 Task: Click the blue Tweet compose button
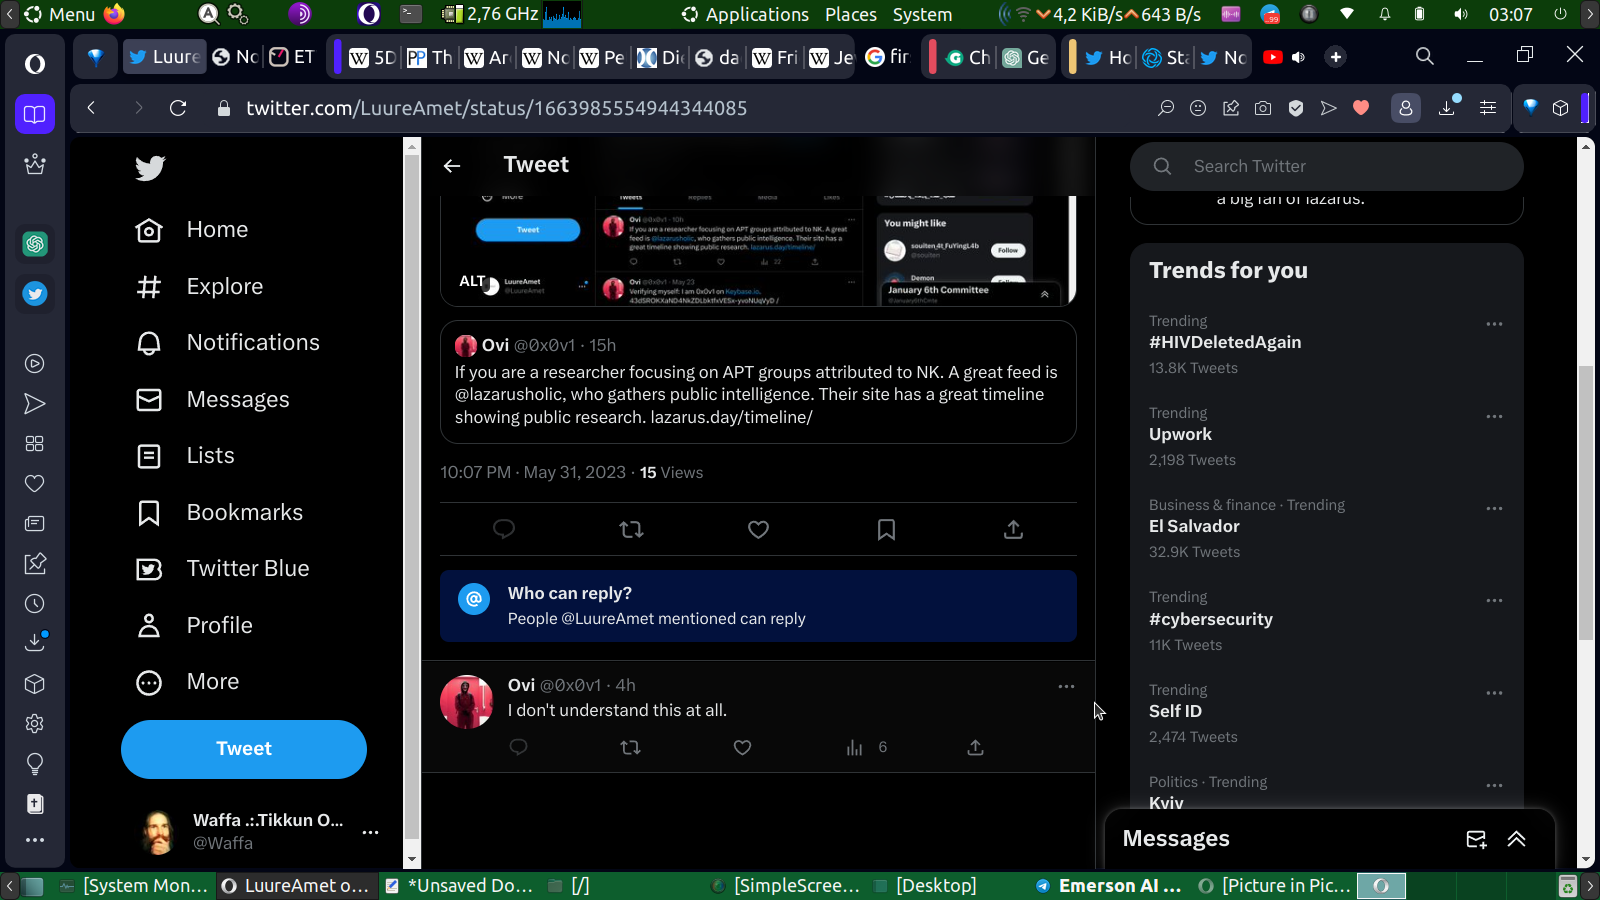click(x=244, y=749)
